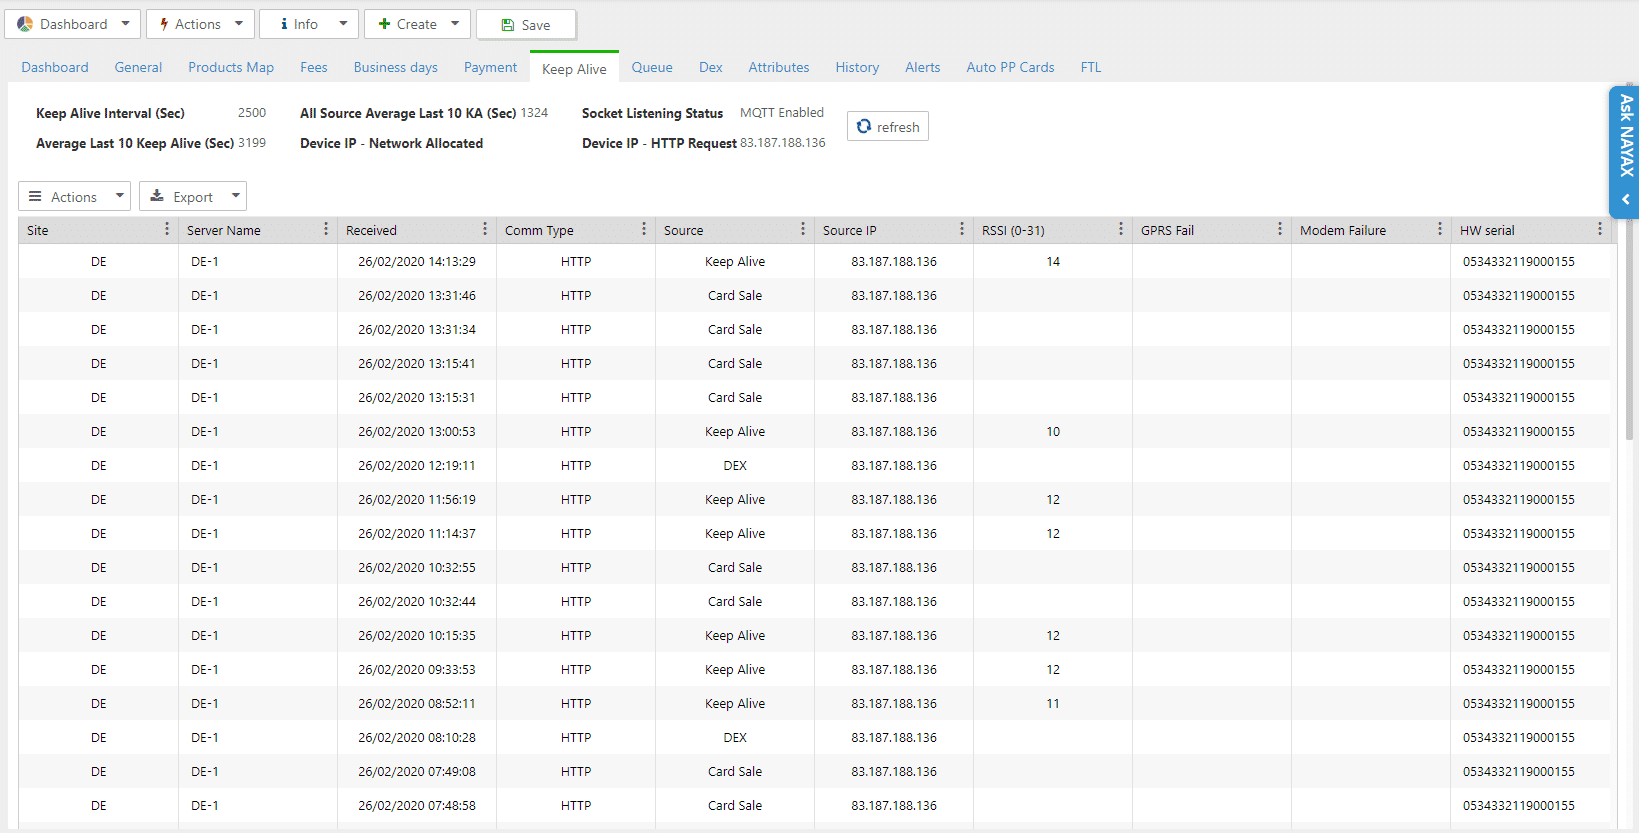Image resolution: width=1639 pixels, height=833 pixels.
Task: Click RSSI value 11 at 08:52:11 row
Action: tap(1053, 704)
